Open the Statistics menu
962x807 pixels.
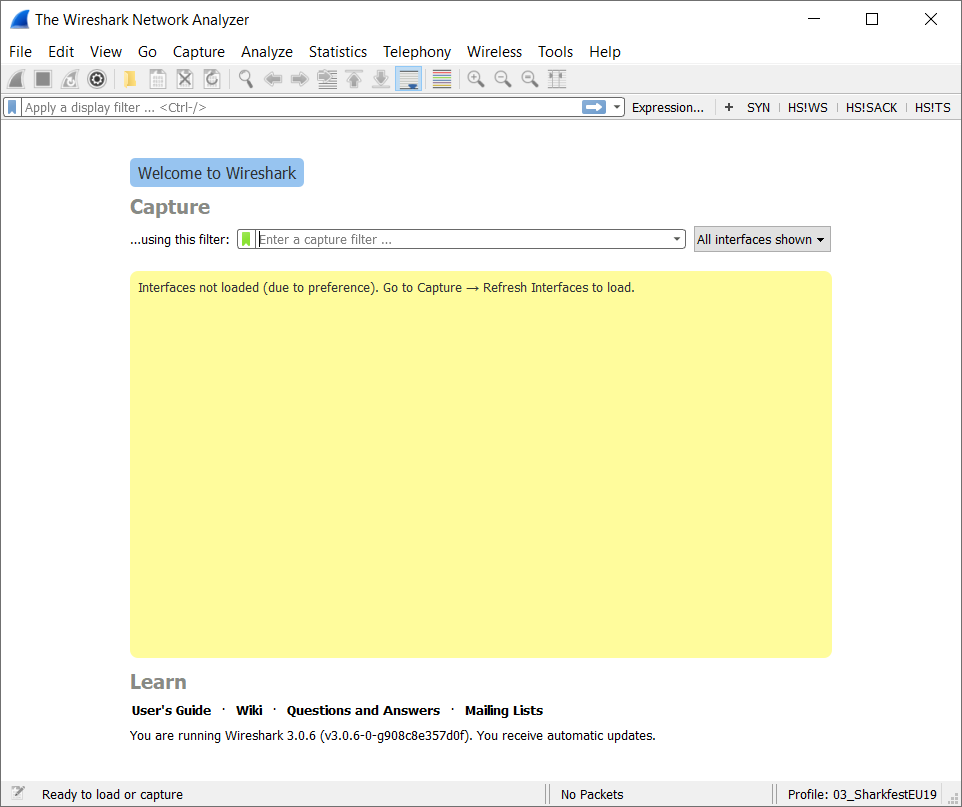click(x=337, y=51)
